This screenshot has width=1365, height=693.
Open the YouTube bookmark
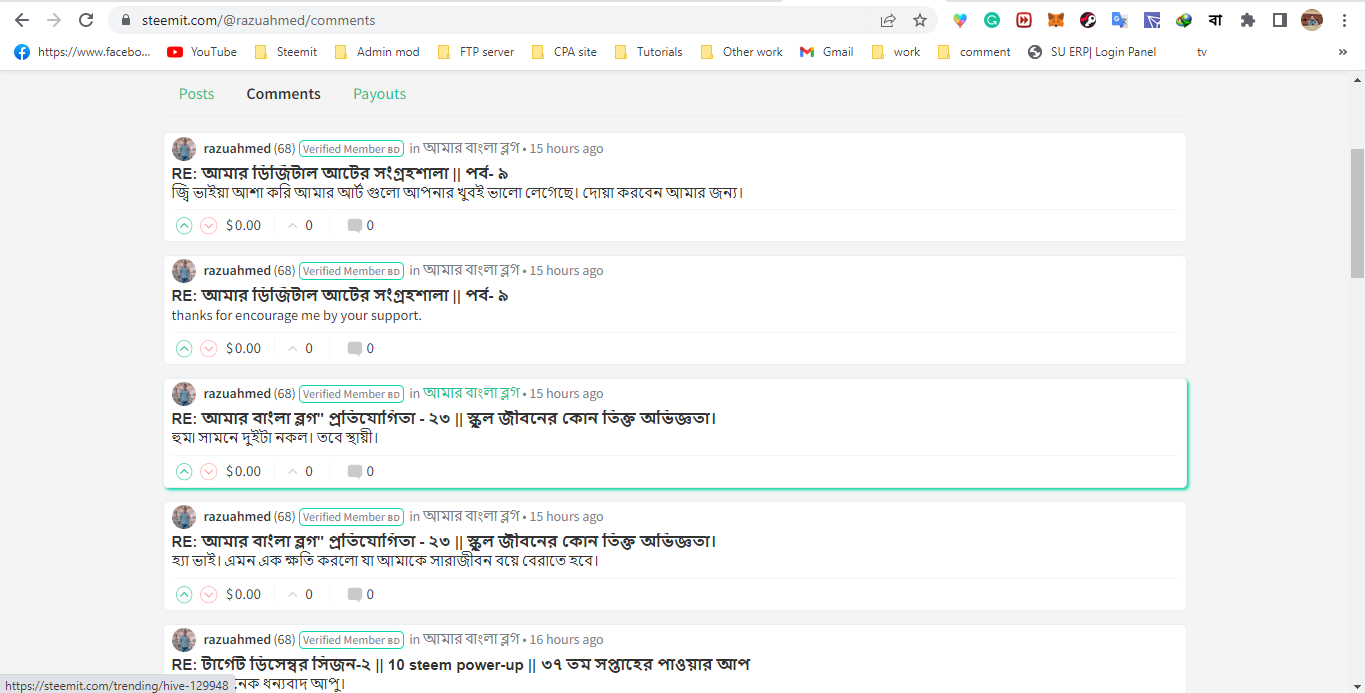point(202,52)
